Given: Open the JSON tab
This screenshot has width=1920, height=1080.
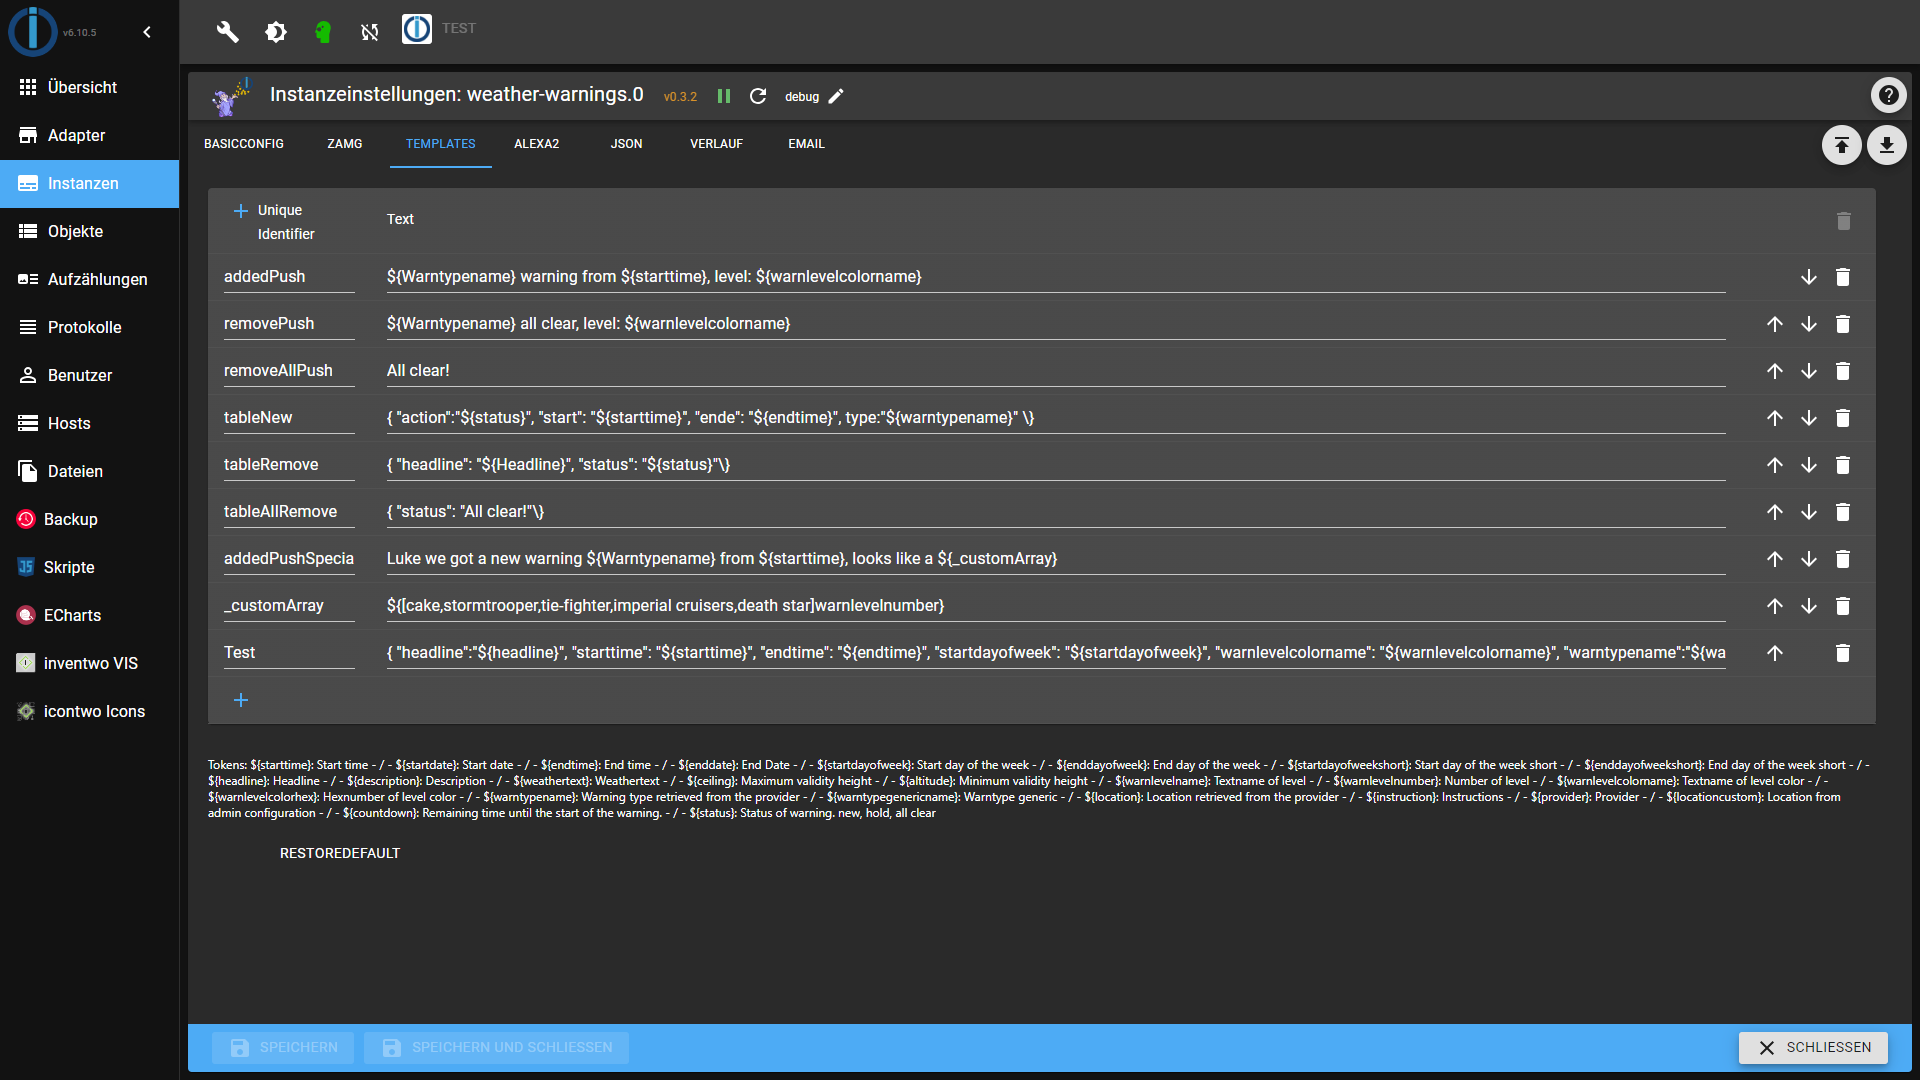Looking at the screenshot, I should click(x=627, y=144).
